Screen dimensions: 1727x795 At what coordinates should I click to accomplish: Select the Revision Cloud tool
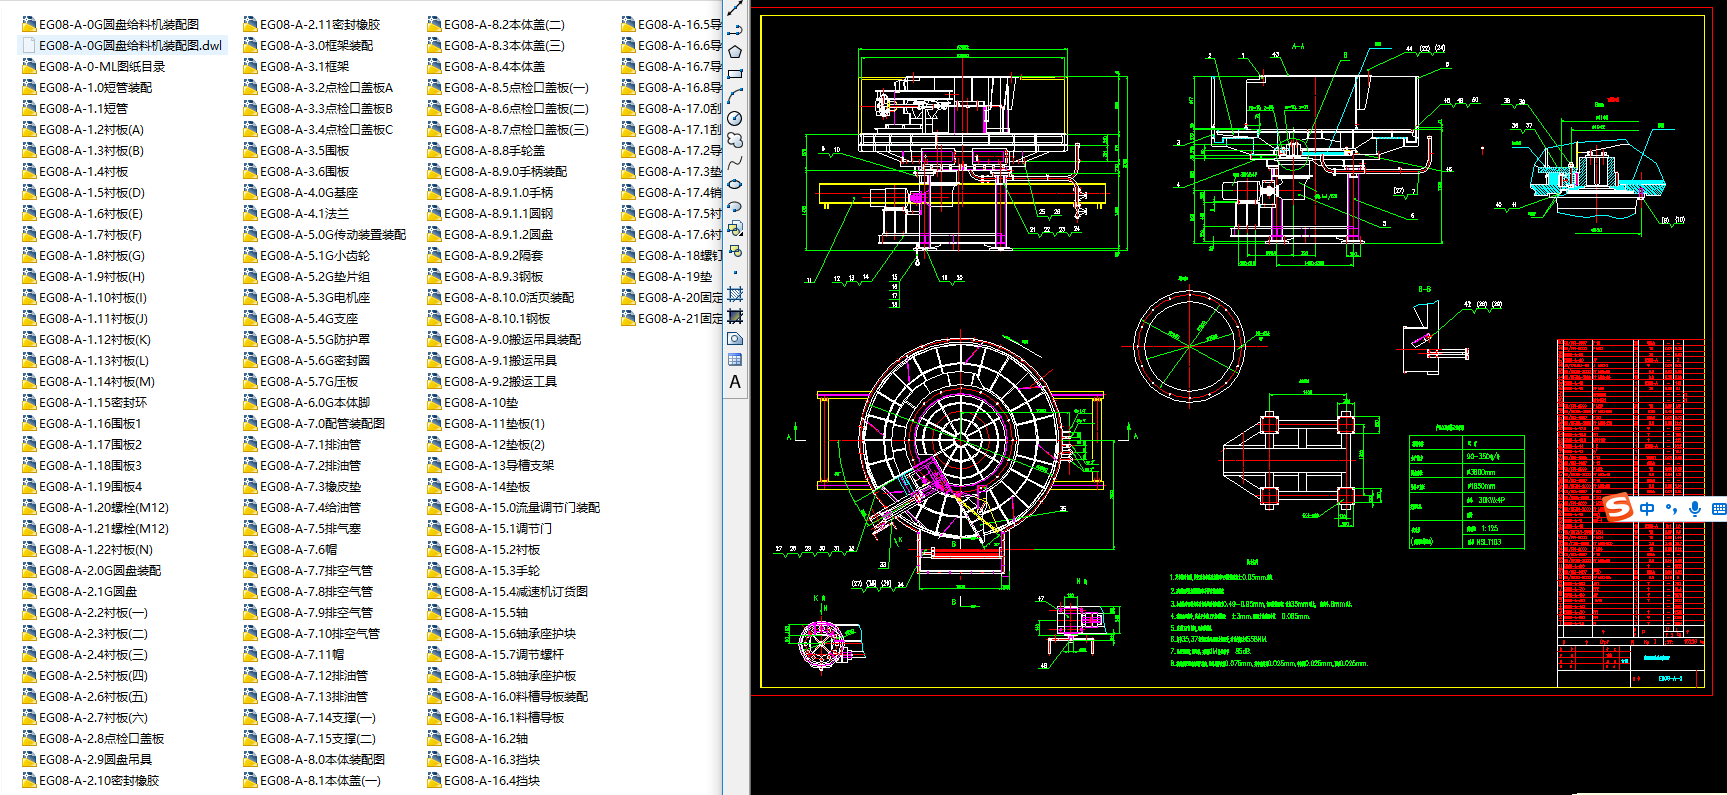735,140
